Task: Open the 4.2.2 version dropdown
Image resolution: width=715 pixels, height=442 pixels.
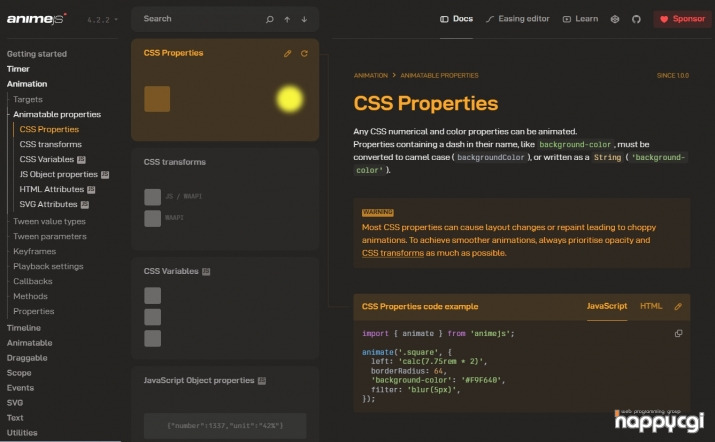Action: [102, 20]
